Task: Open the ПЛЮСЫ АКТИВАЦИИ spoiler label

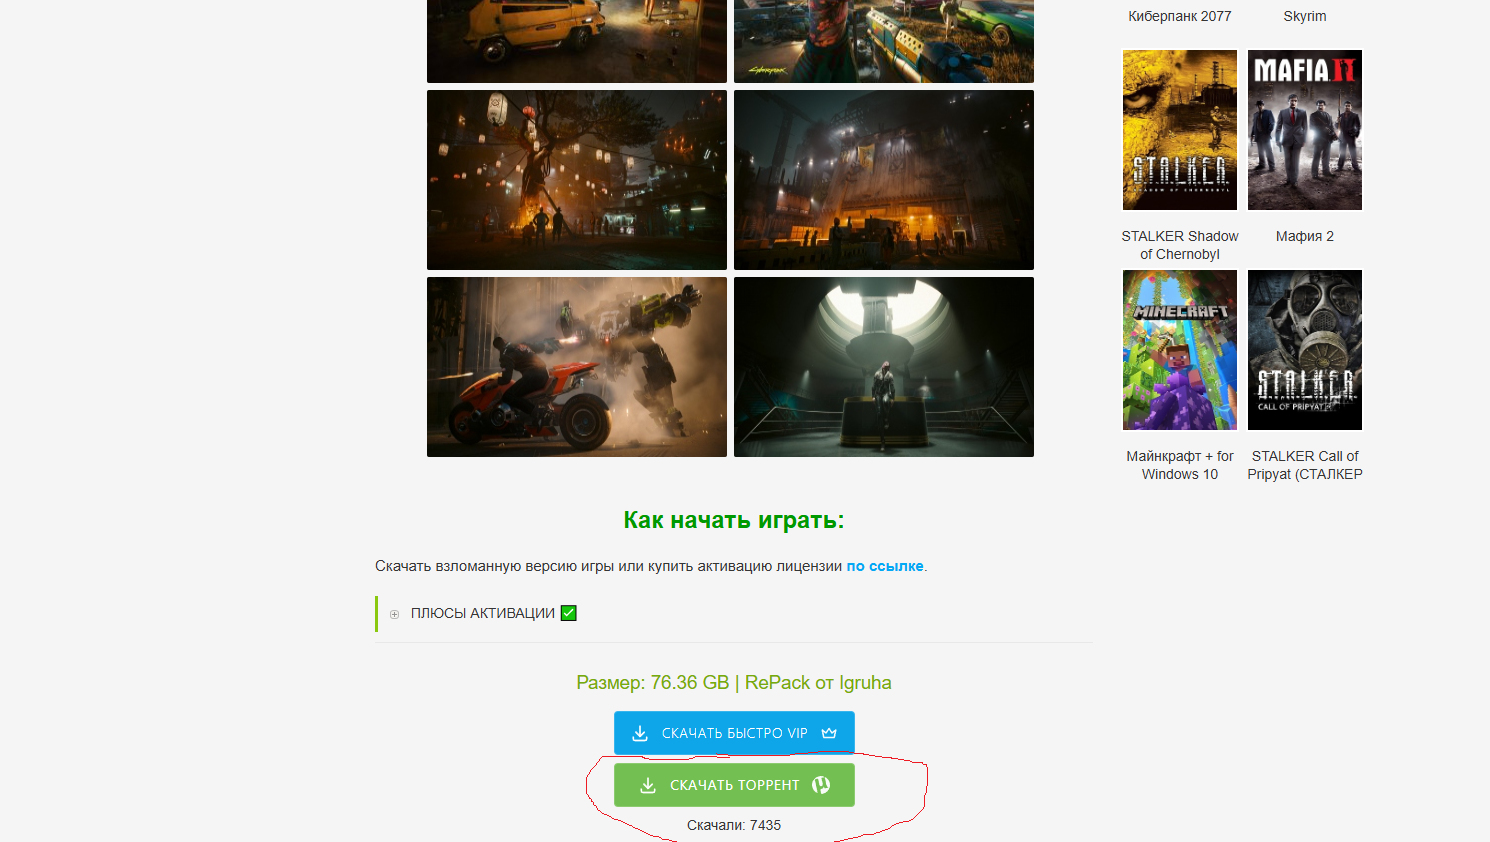Action: (x=482, y=613)
